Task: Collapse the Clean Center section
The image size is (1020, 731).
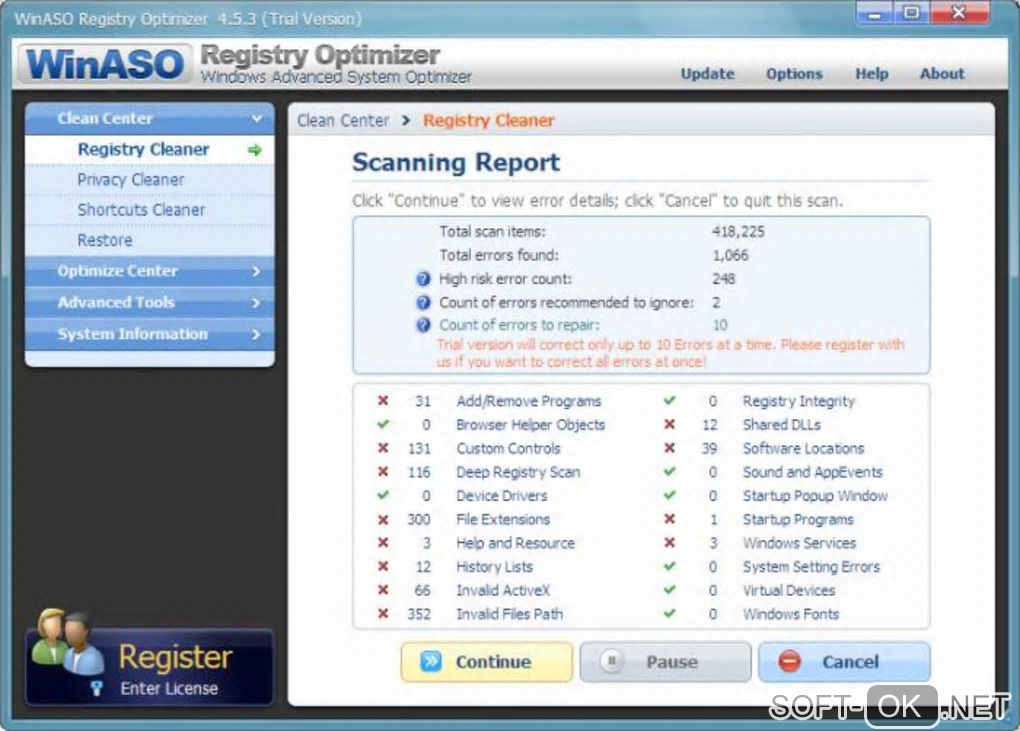Action: pos(150,118)
